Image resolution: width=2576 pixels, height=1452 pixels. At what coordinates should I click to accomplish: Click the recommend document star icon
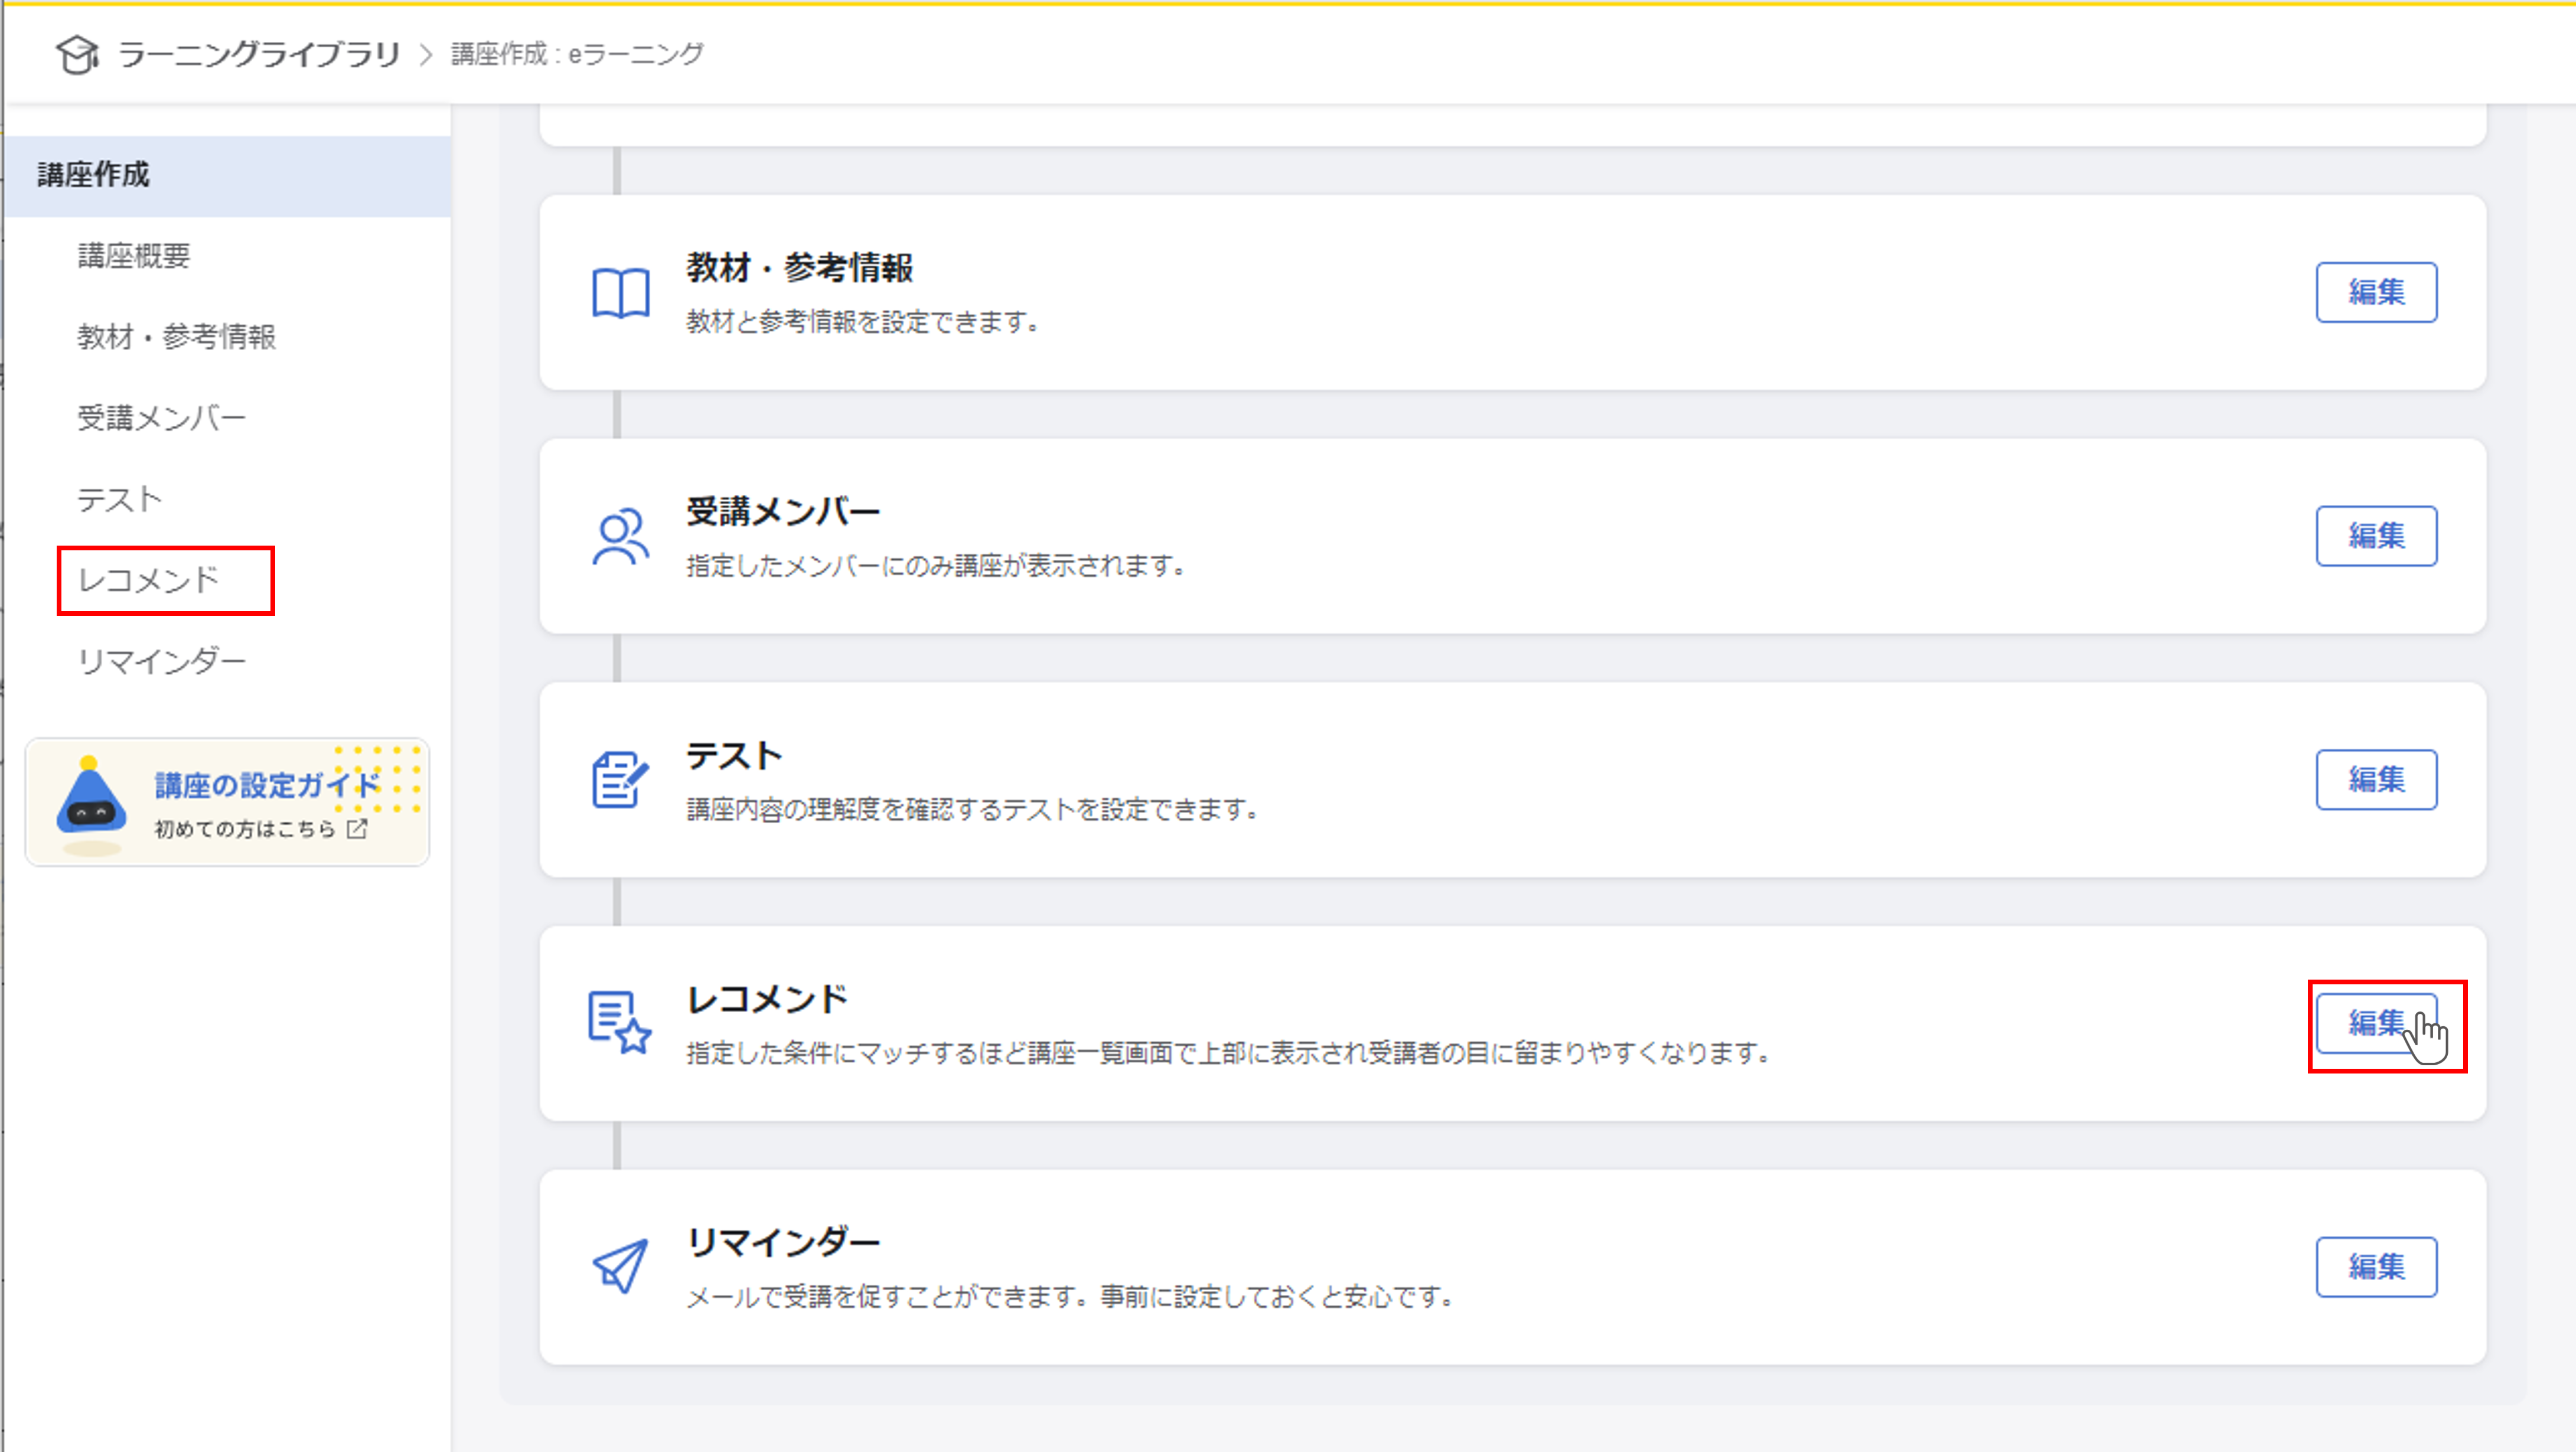tap(620, 1022)
